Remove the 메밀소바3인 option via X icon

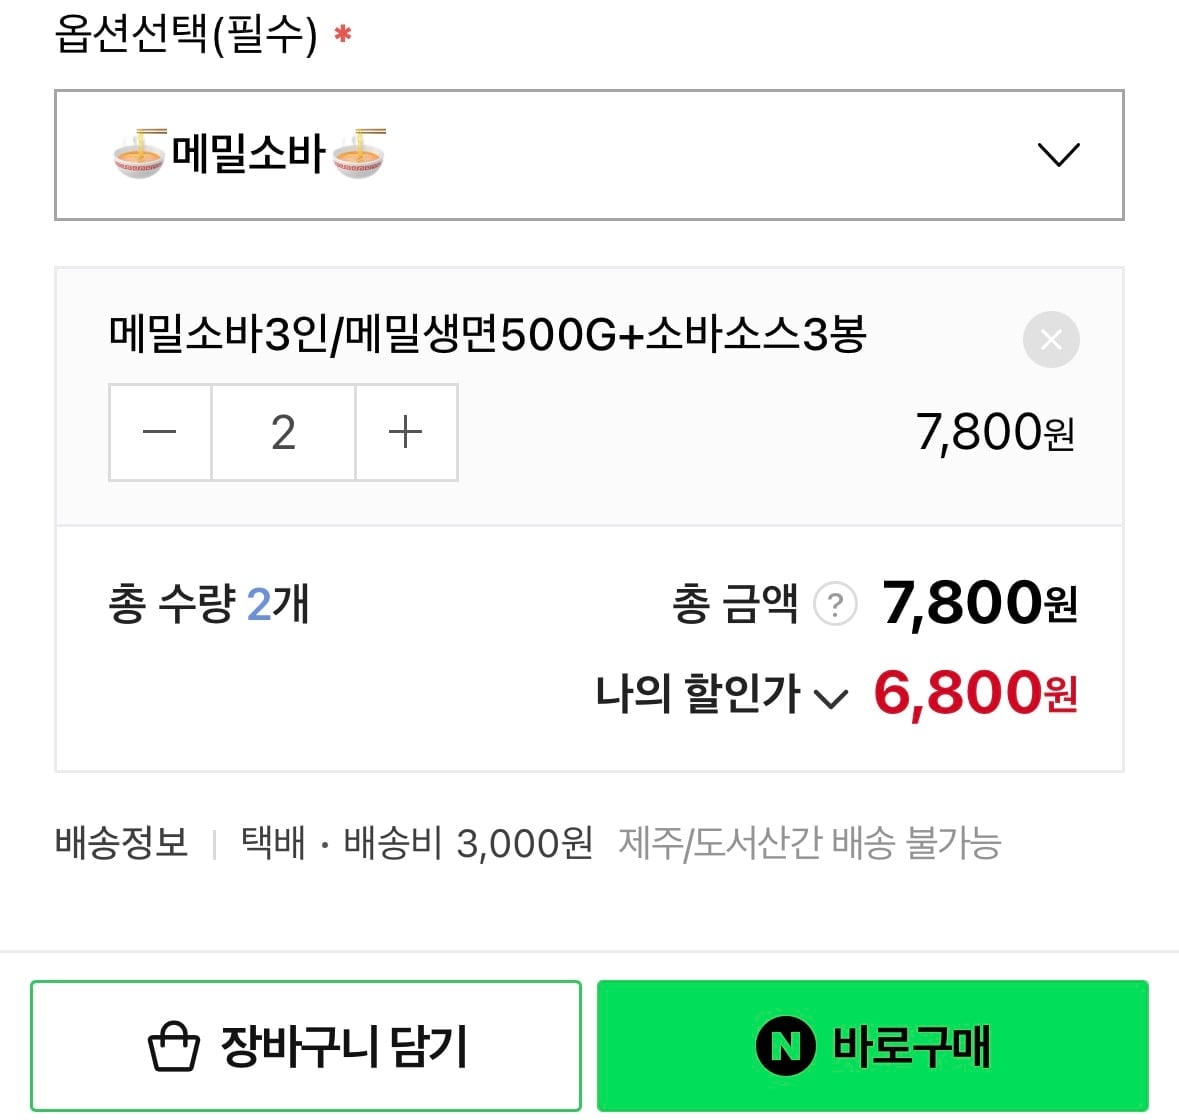(1051, 340)
